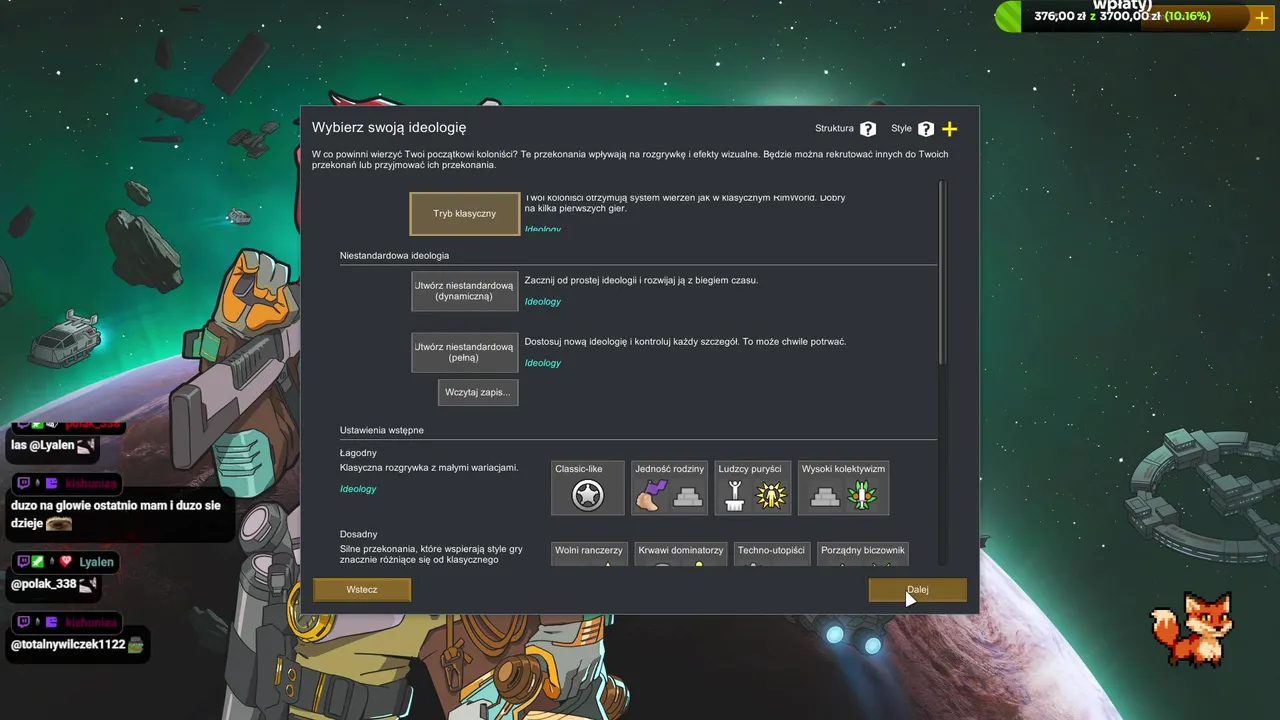The image size is (1280, 720).
Task: Pick the Krwawi dominatorzy preset
Action: click(x=681, y=554)
